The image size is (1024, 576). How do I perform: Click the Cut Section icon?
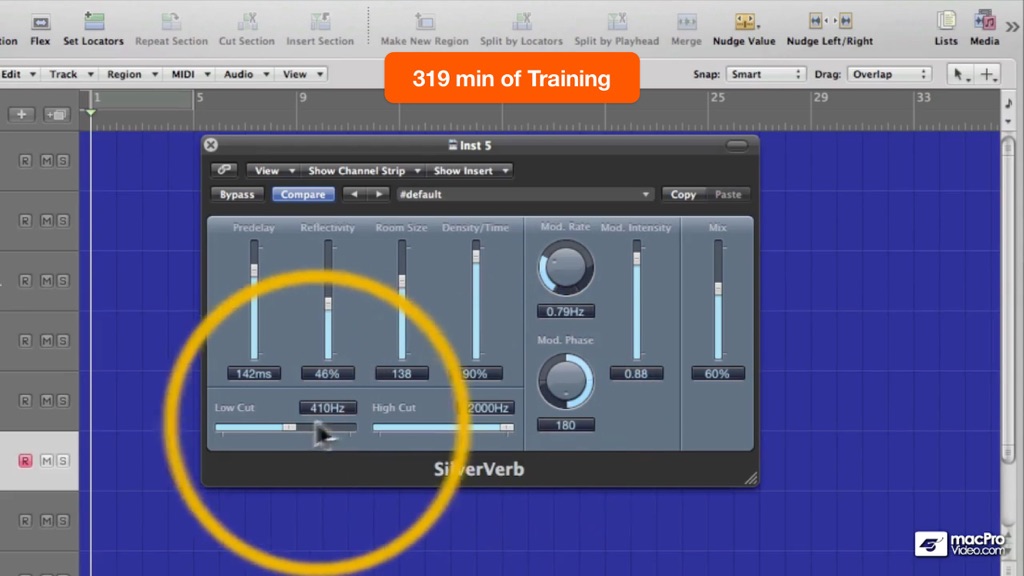click(247, 22)
